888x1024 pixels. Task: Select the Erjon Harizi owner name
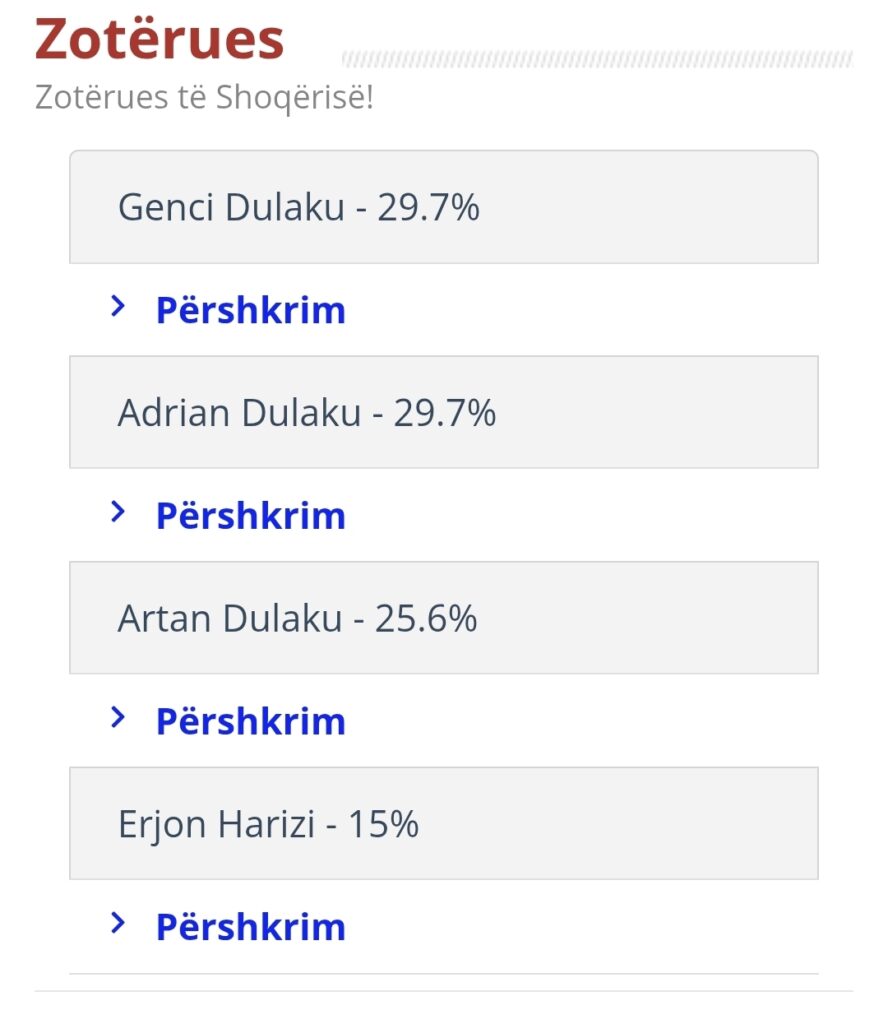pyautogui.click(x=216, y=824)
